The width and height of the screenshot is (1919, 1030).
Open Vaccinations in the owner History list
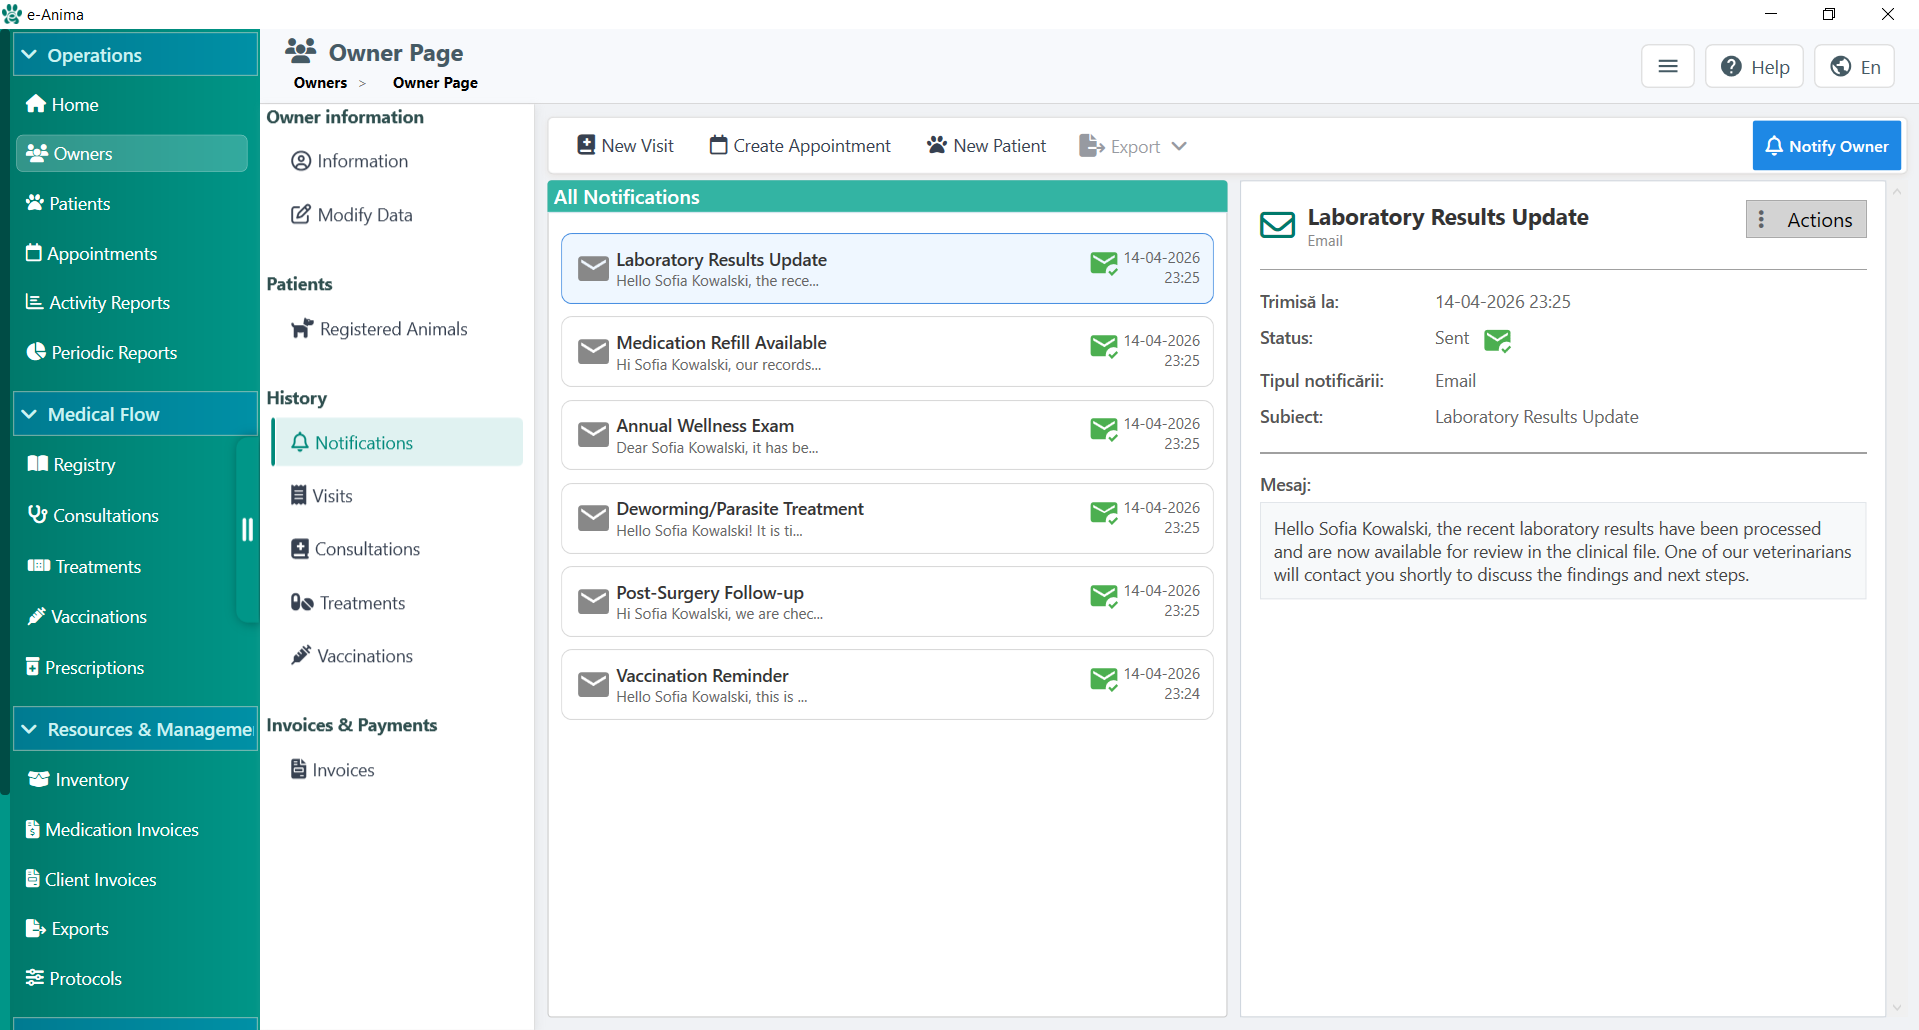coord(352,656)
